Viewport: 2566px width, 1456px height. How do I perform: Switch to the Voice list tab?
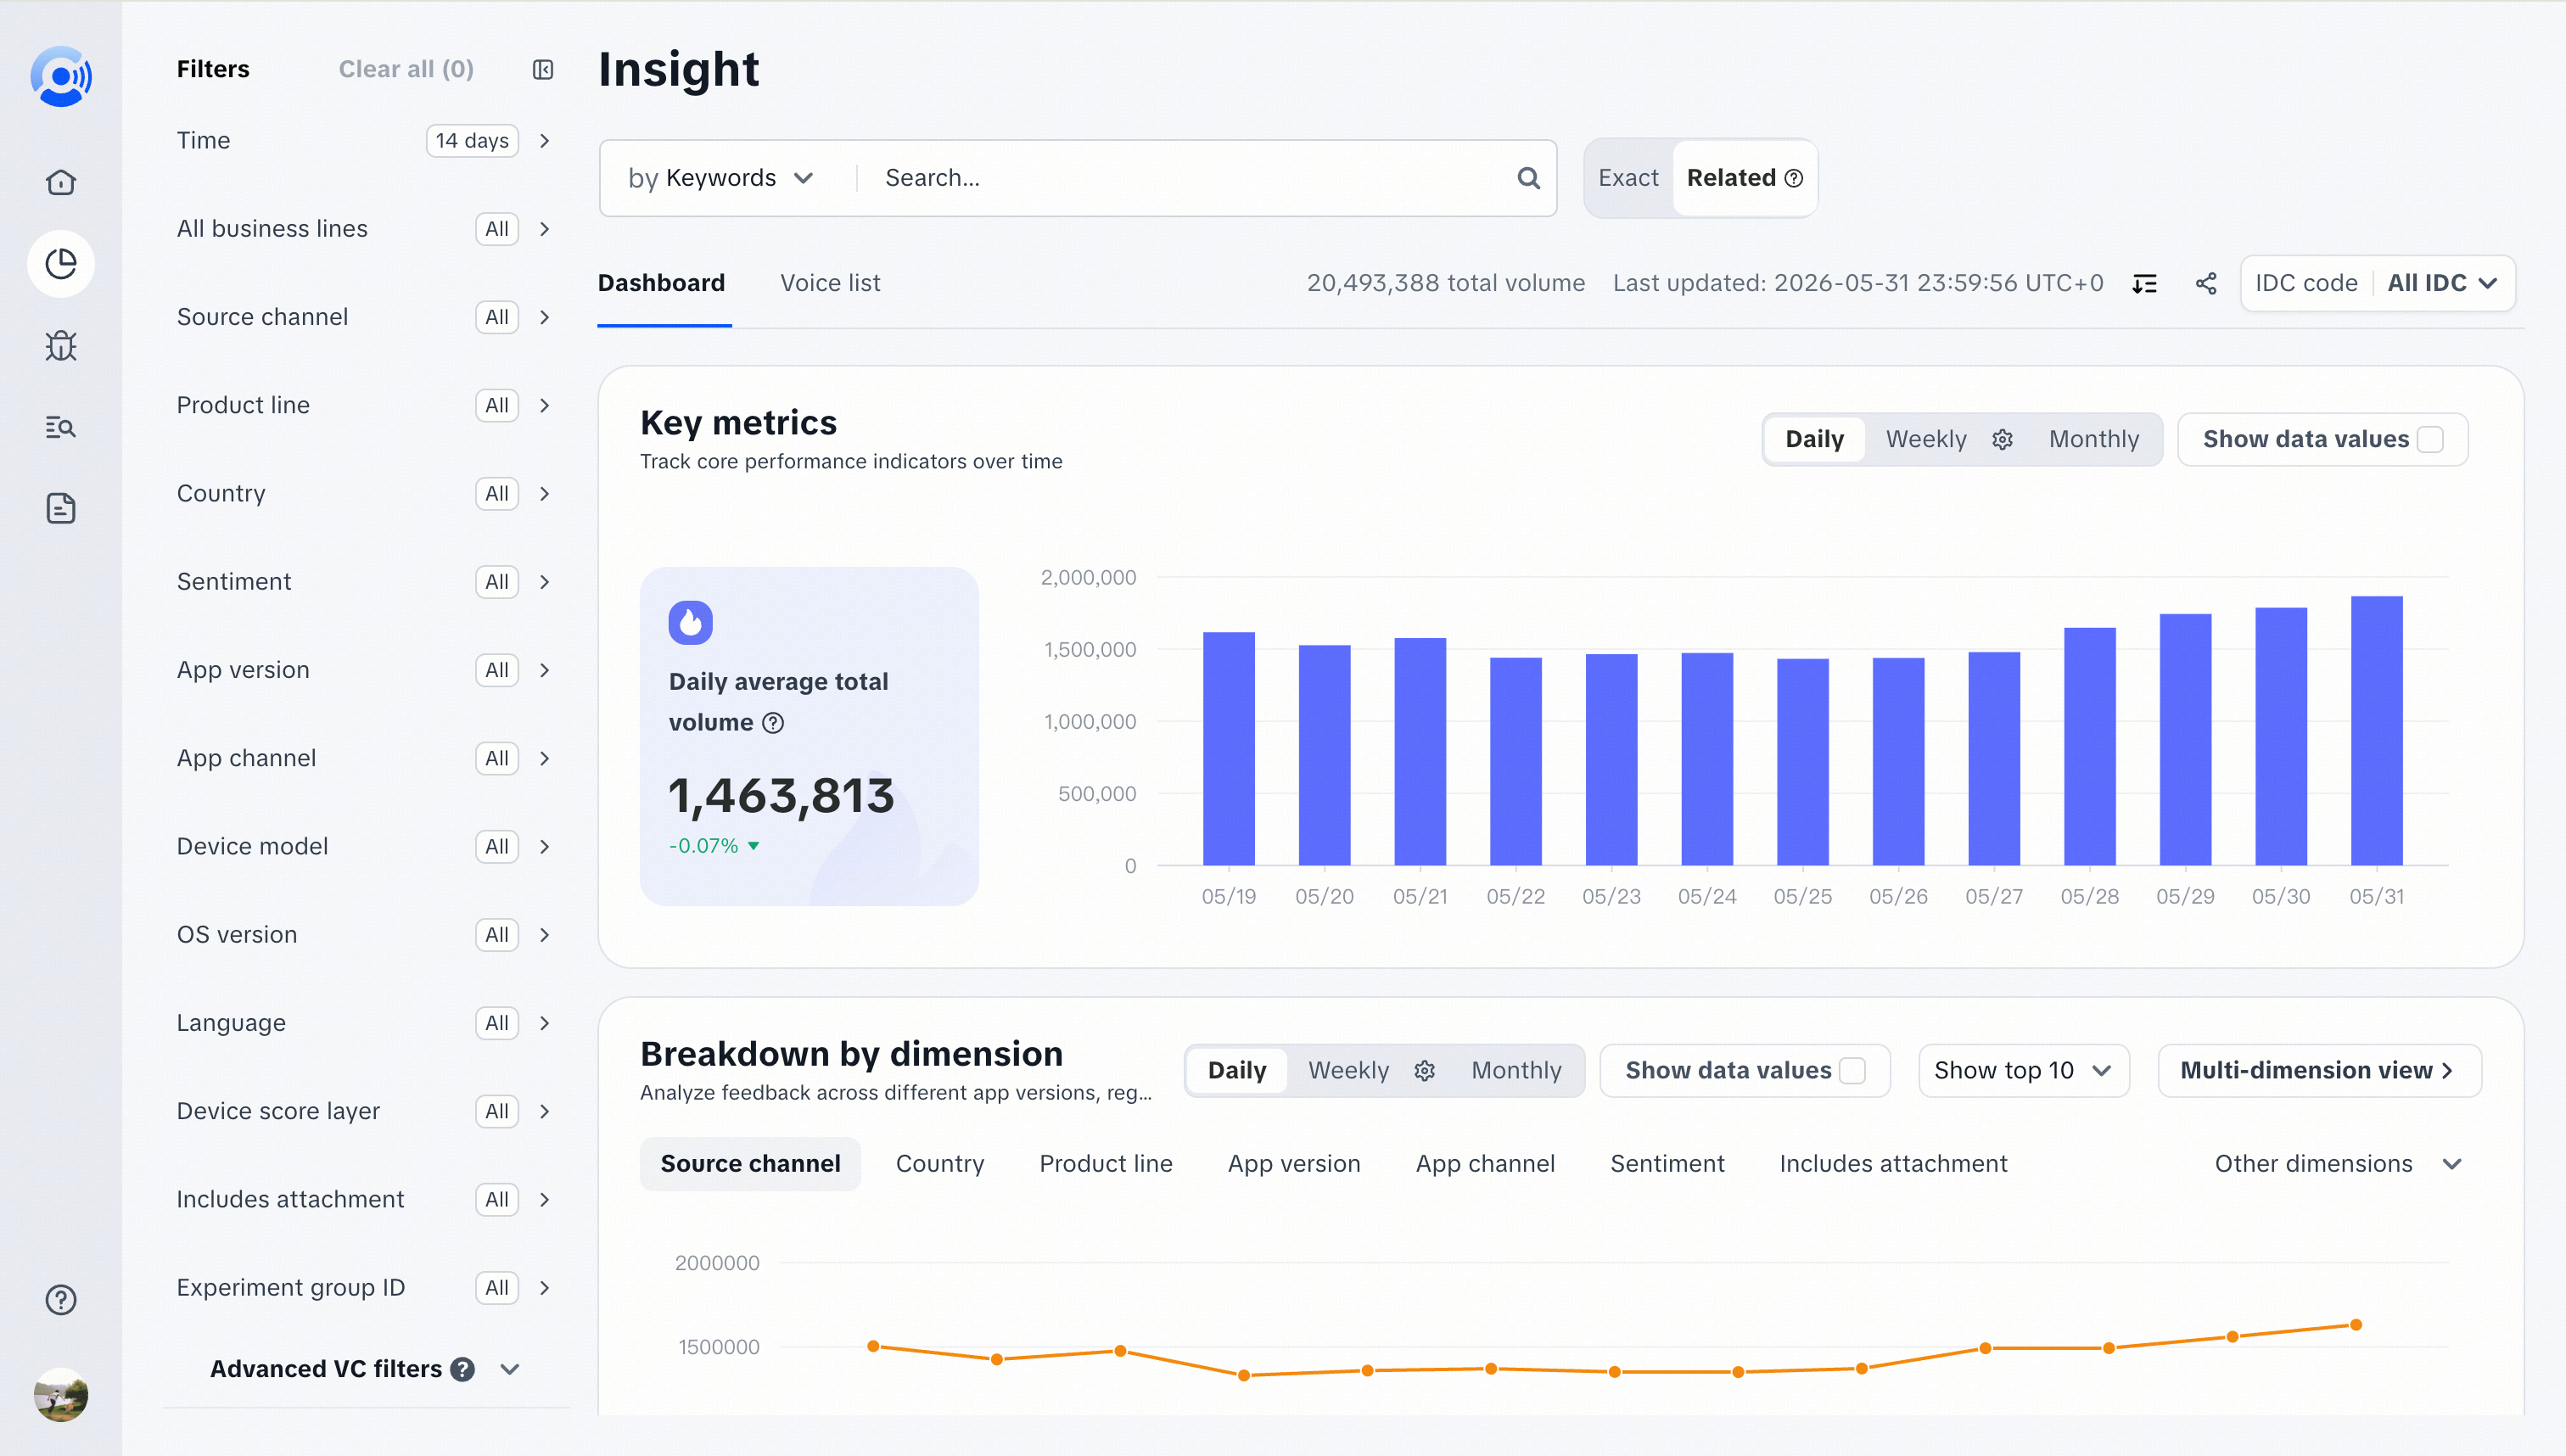[830, 283]
